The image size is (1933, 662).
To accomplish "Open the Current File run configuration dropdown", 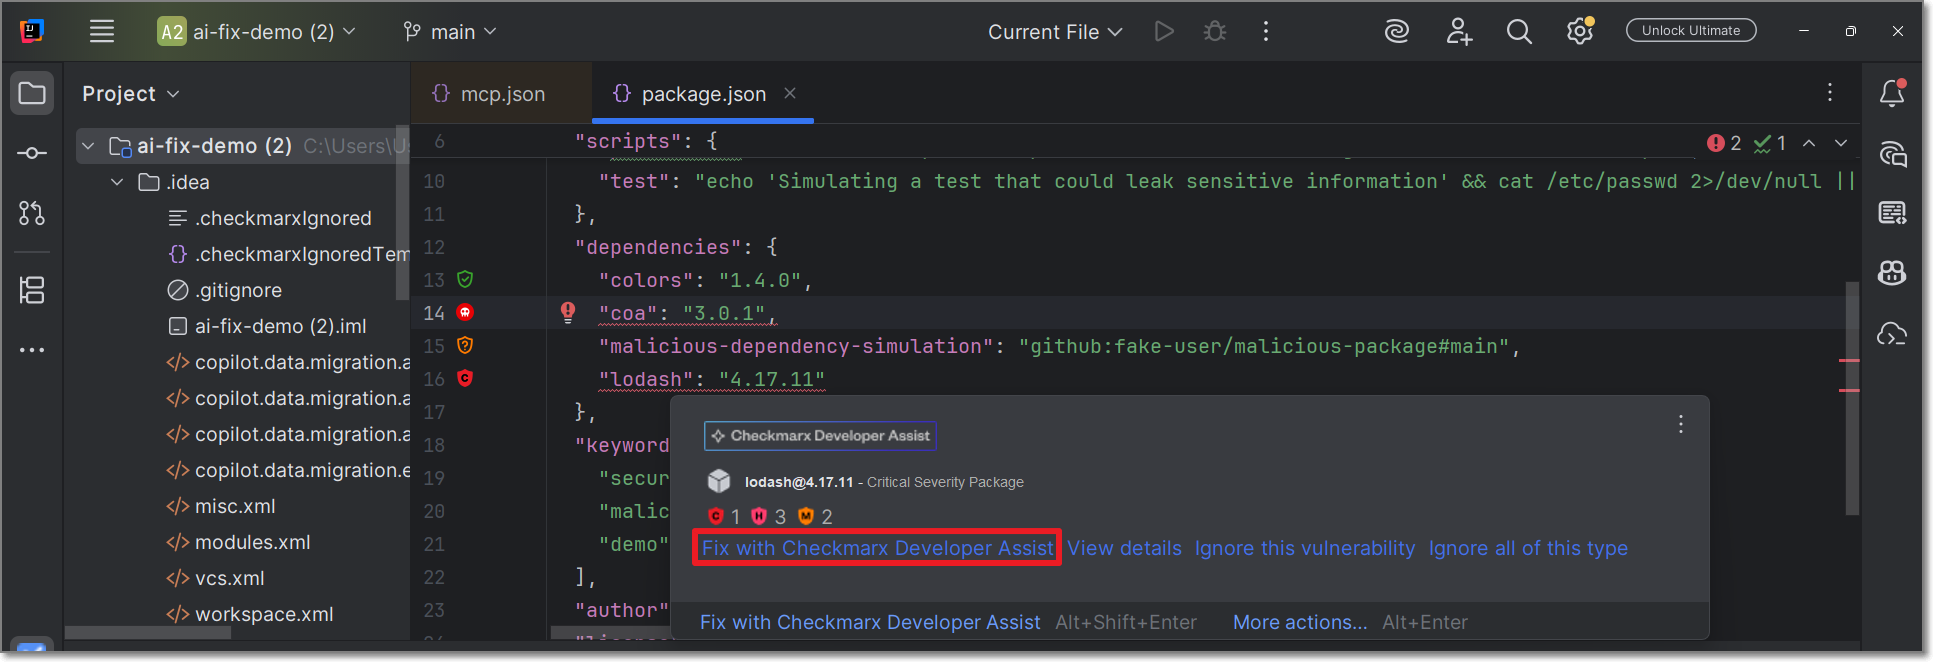I will [x=1055, y=32].
